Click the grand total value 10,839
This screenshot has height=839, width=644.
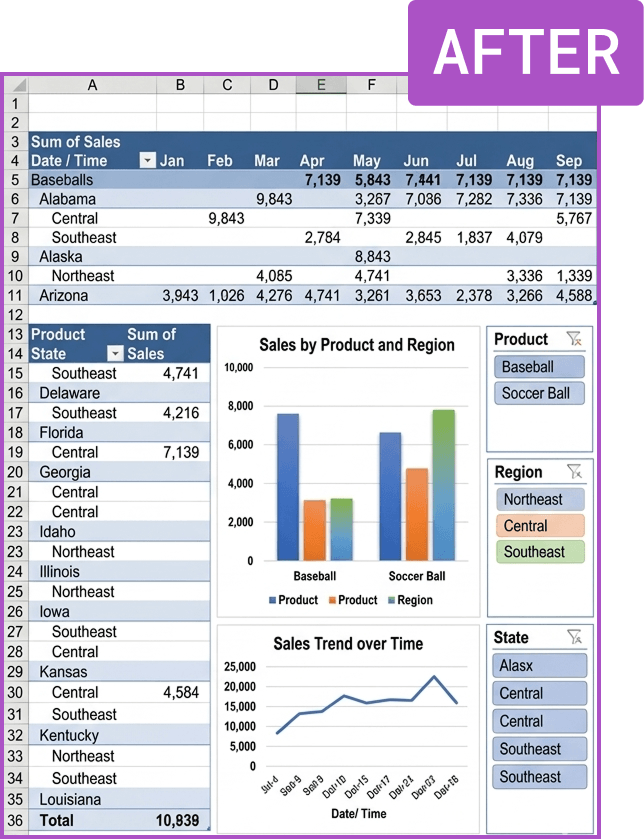177,820
